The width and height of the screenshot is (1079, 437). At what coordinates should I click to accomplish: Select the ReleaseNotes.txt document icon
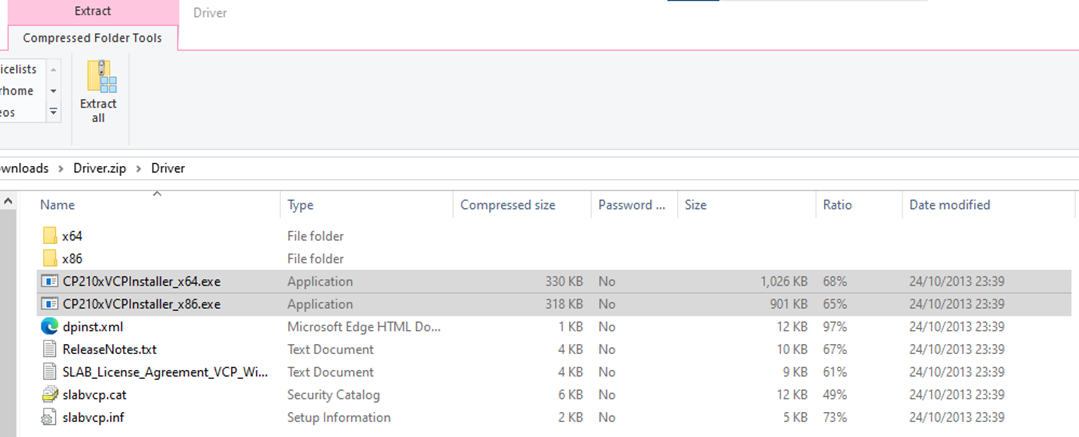tap(50, 350)
